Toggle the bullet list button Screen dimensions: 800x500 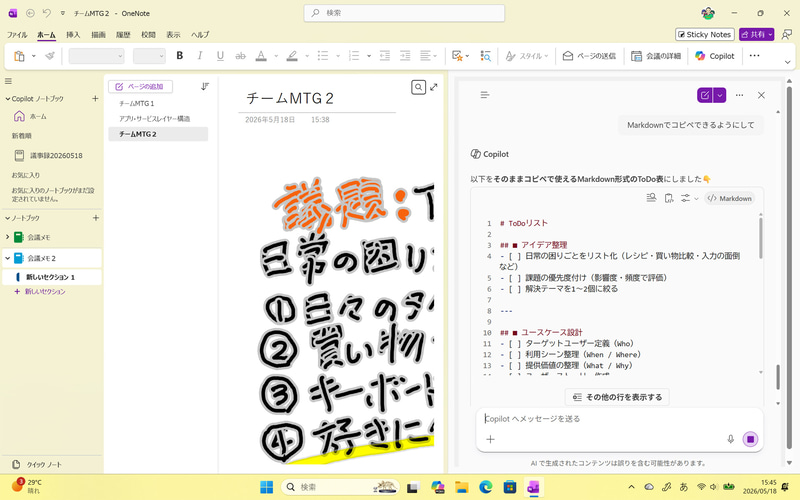point(322,56)
